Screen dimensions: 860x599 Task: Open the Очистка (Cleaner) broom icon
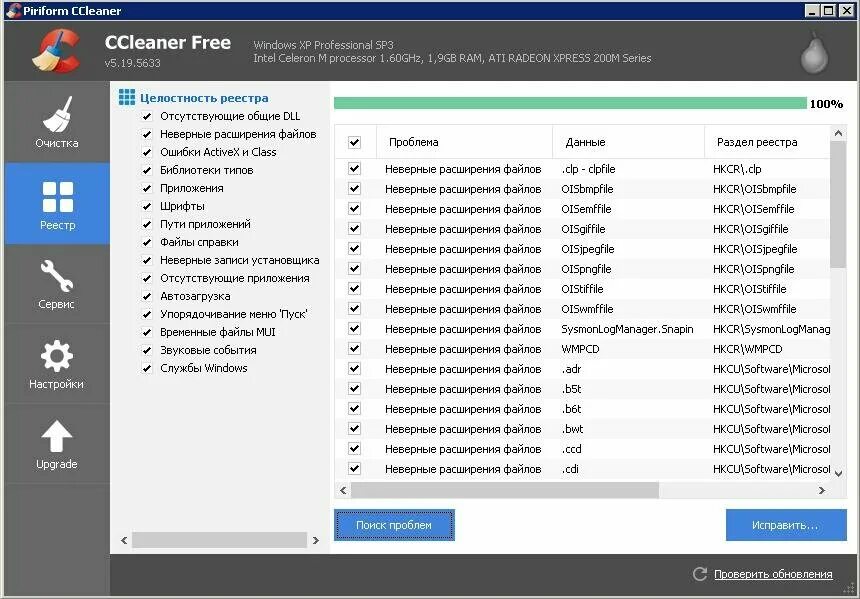coord(57,114)
